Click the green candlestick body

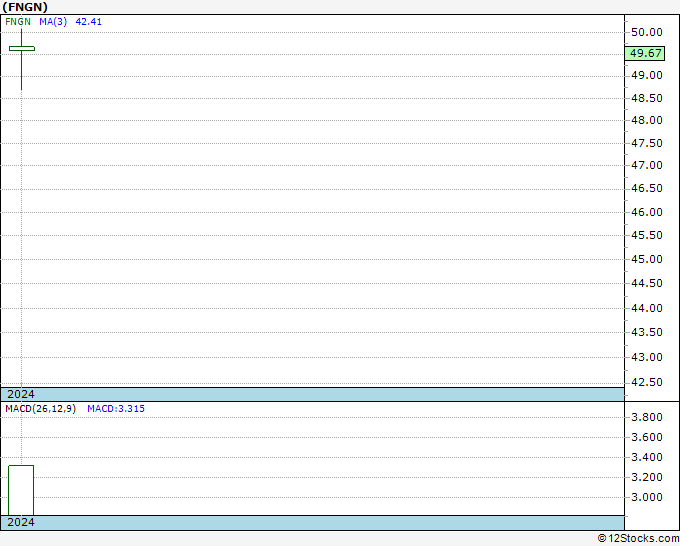click(22, 49)
